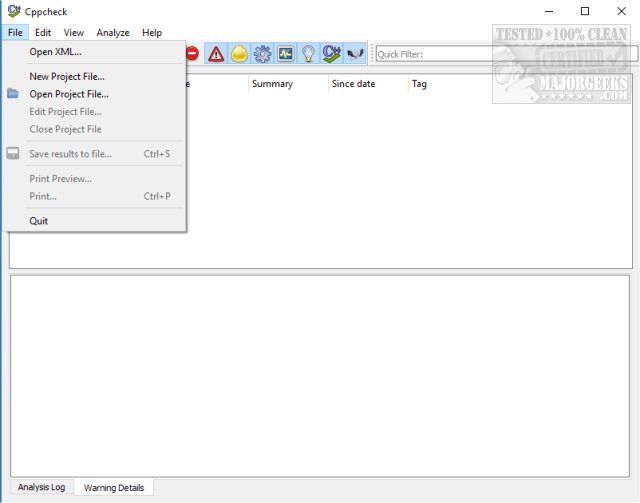Toggle the Clang results filter icon
This screenshot has width=640, height=503.
355,53
